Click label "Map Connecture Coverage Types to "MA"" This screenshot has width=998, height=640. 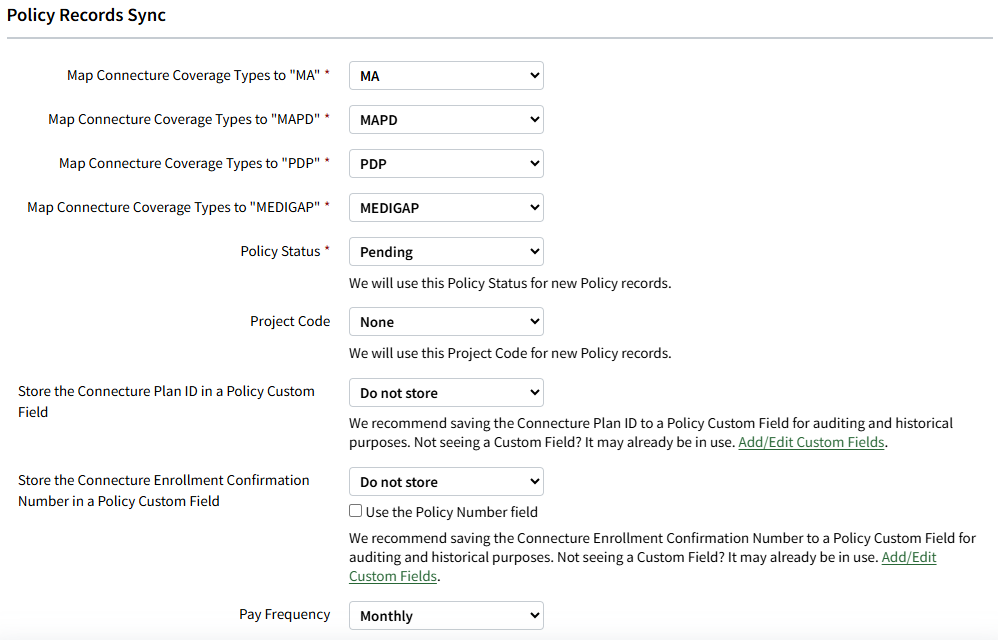(x=193, y=75)
